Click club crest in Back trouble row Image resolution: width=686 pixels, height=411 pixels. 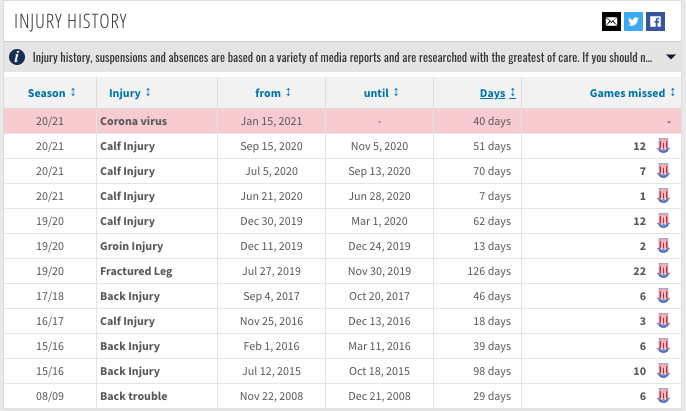click(664, 396)
